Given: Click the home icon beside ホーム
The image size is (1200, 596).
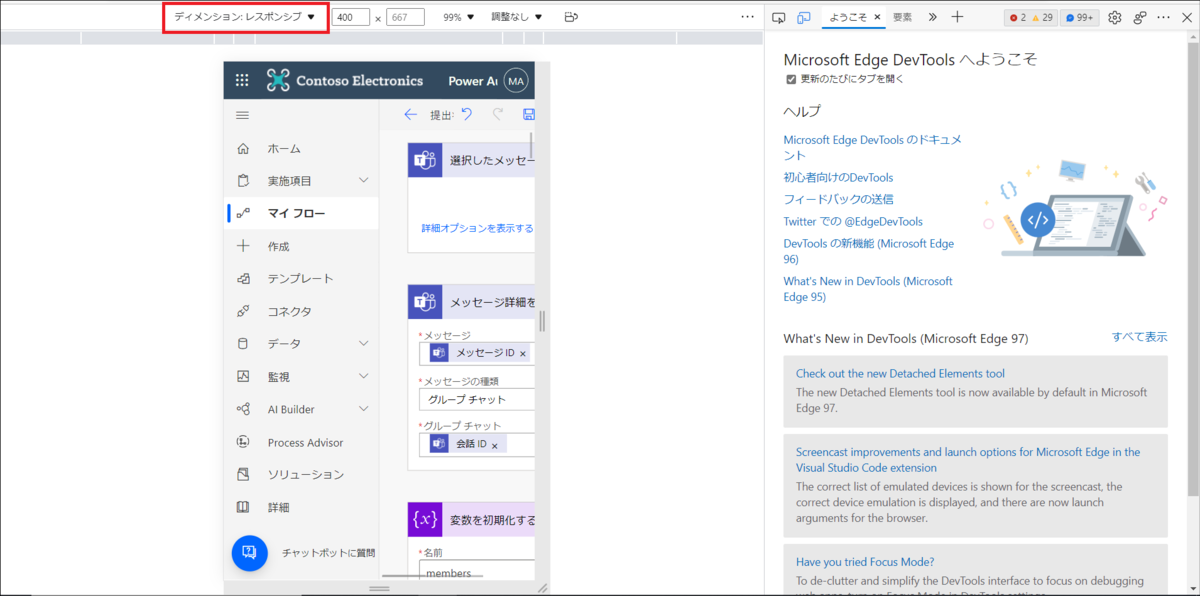Looking at the screenshot, I should (x=243, y=148).
